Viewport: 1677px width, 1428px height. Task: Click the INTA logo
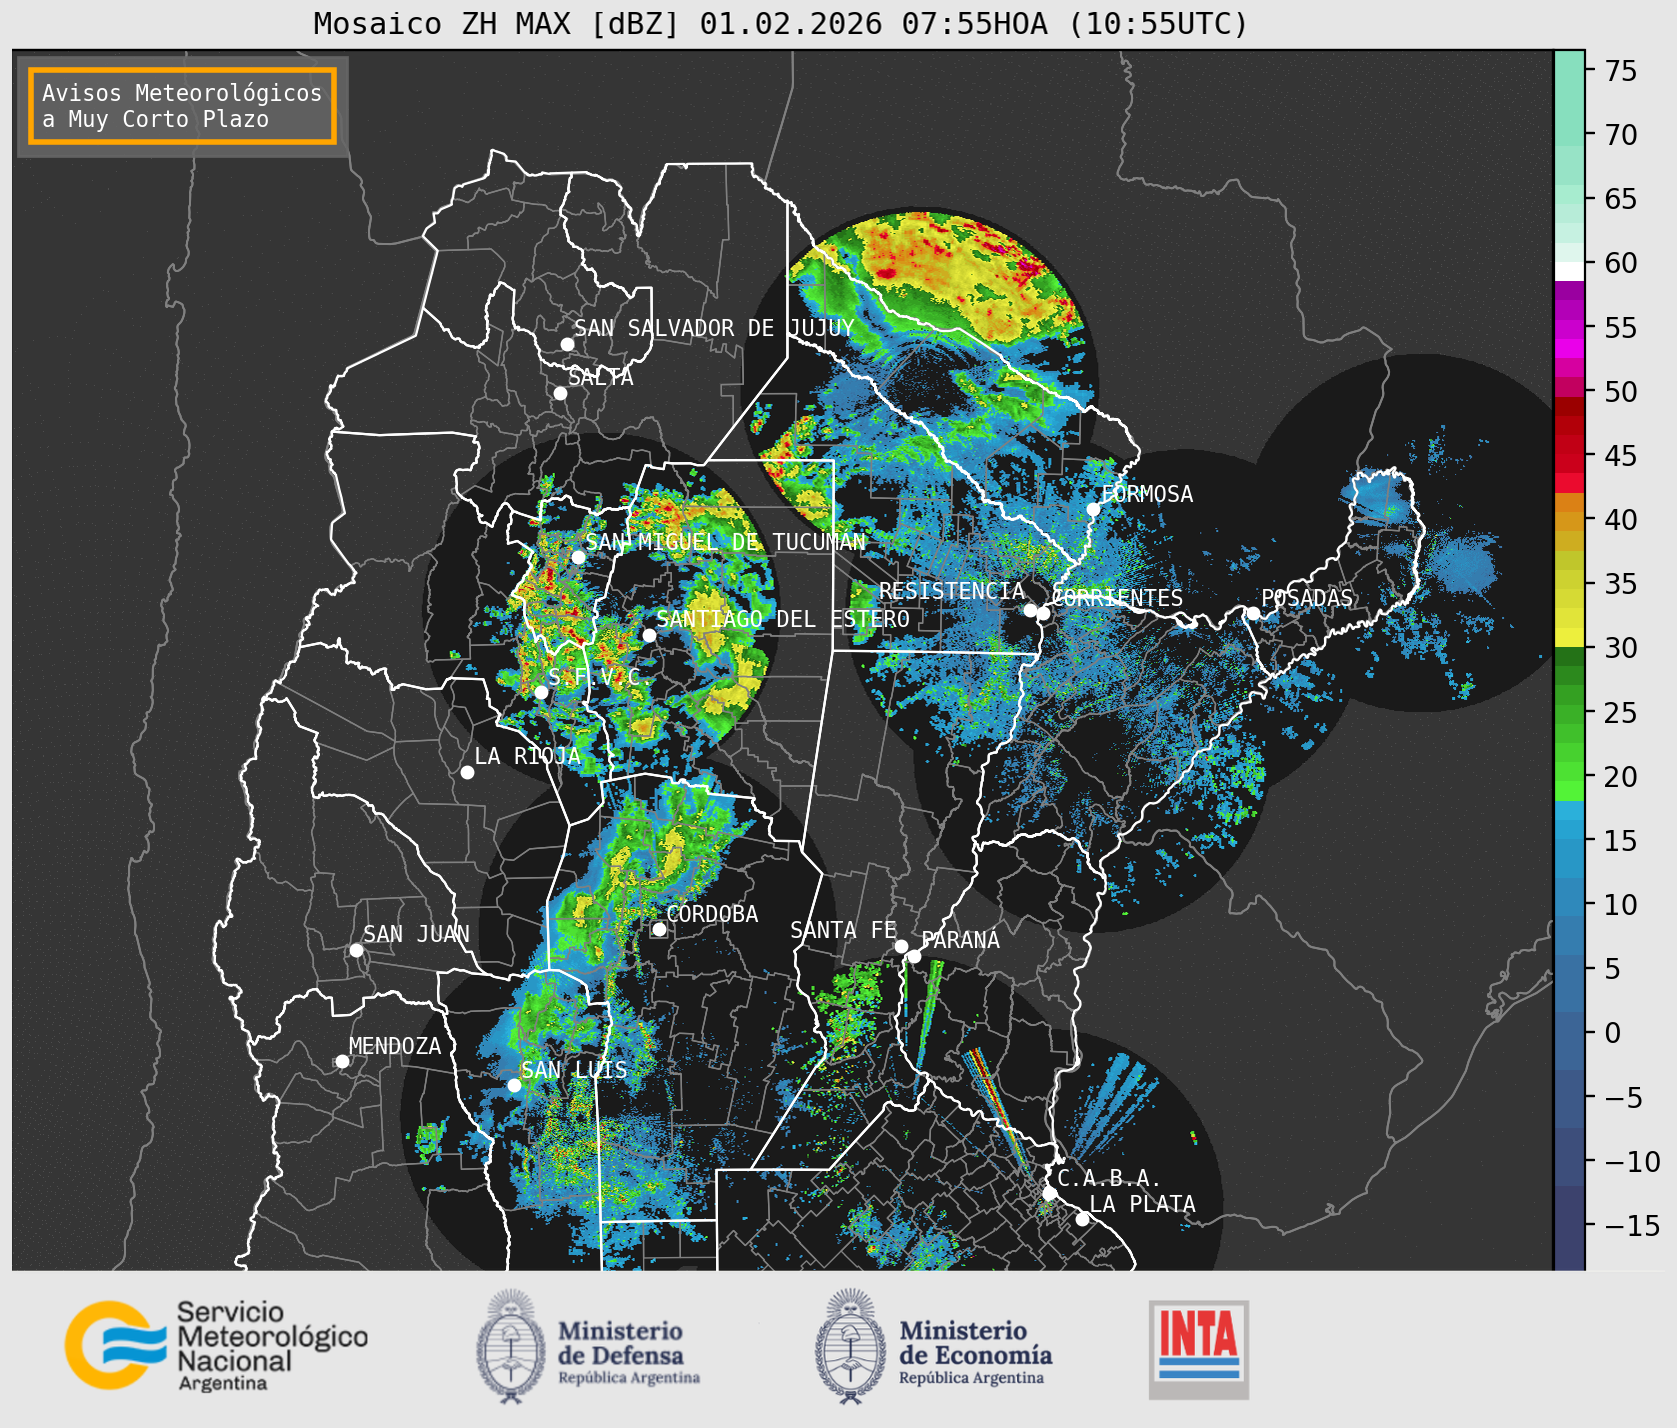[x=1199, y=1349]
